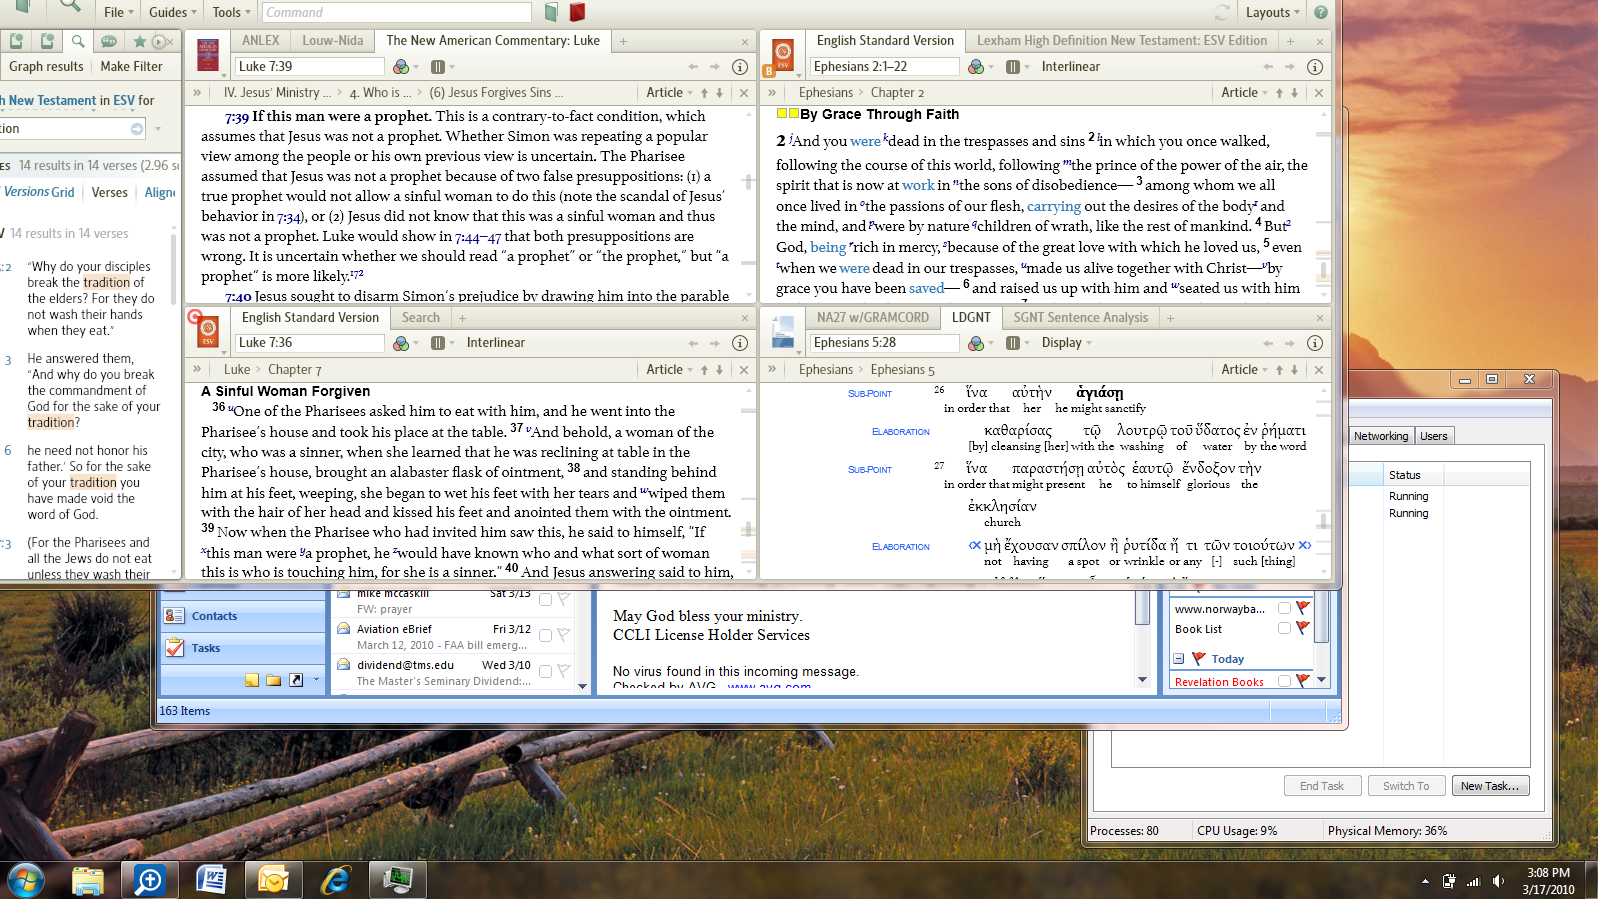
Task: Open the Display dropdown in LDGNT panel
Action: [1066, 342]
